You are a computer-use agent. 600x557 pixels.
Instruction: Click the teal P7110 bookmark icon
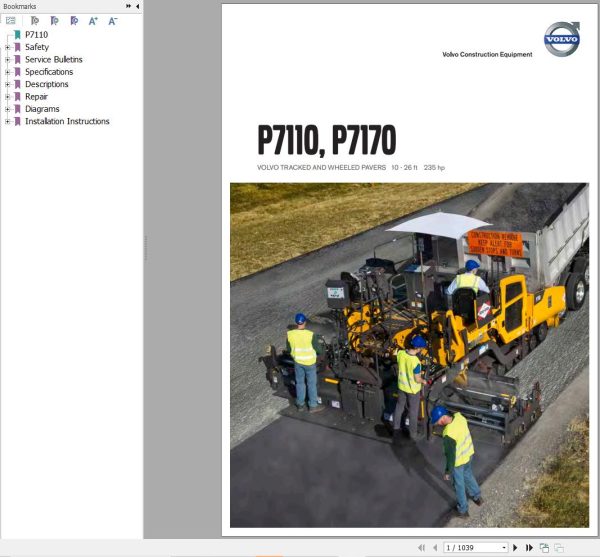coord(17,35)
